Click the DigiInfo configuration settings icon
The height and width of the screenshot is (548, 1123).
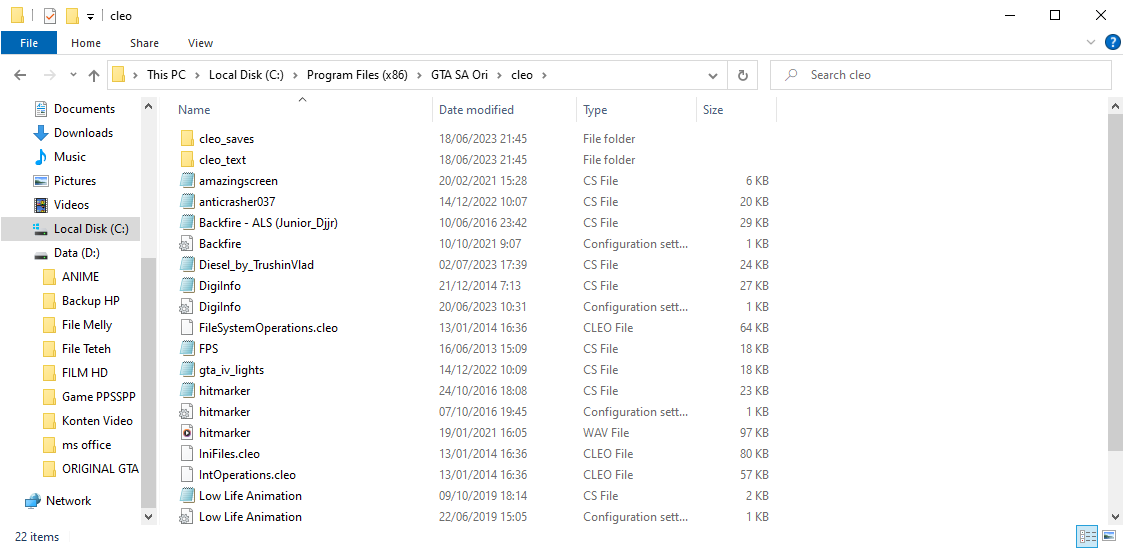[186, 307]
